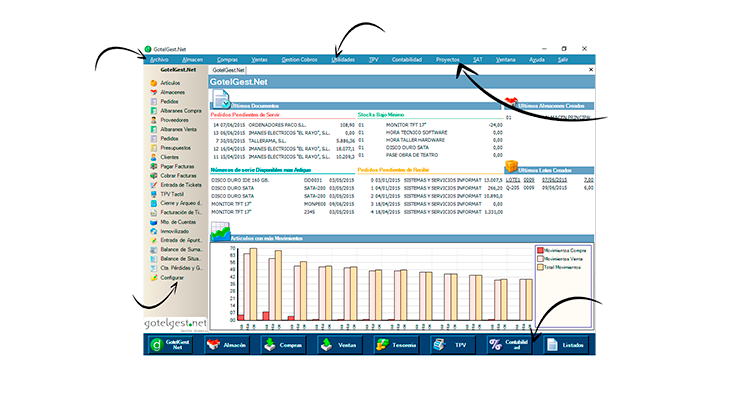Screen dimensions: 736x400
Task: Click the Últimos Lotes Creados box icon
Action: 511,166
